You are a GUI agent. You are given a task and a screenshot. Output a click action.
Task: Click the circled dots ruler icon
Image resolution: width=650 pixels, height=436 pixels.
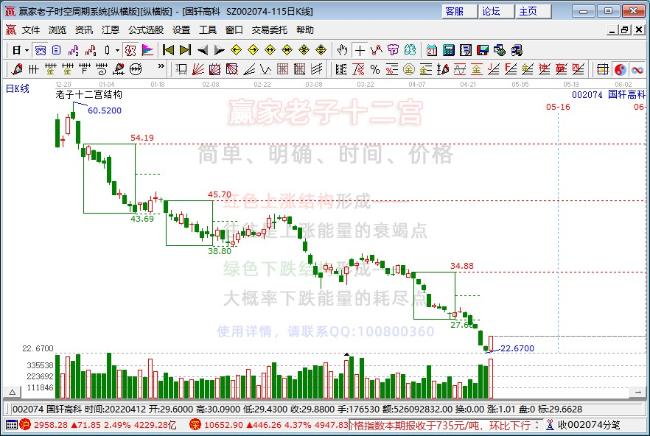pyautogui.click(x=136, y=69)
